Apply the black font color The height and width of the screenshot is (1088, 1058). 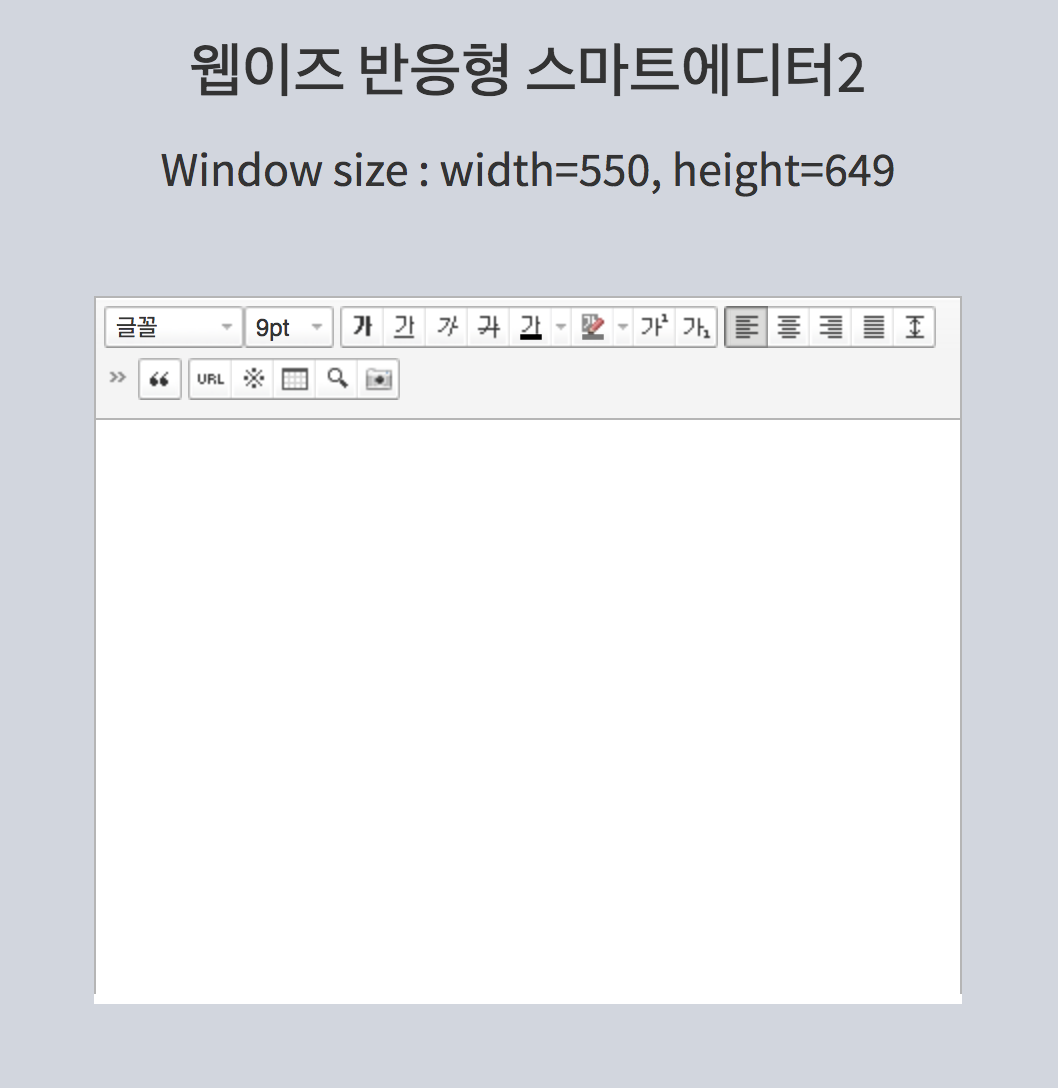(530, 327)
